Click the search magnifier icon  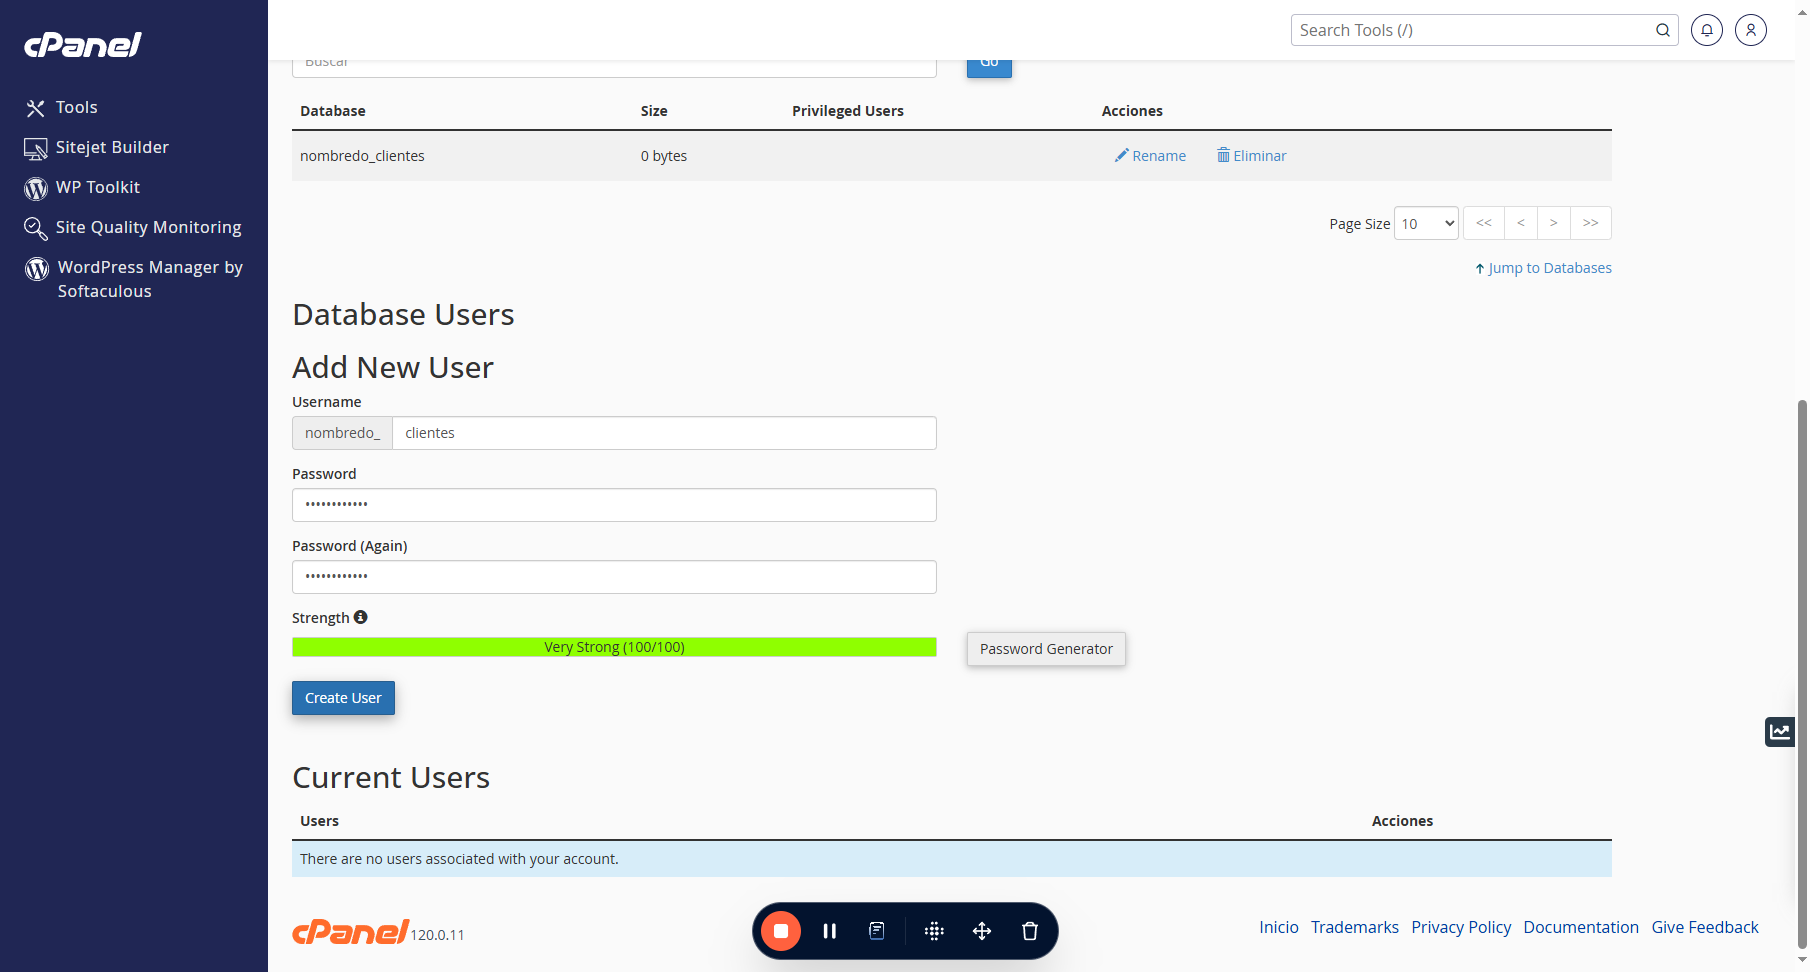click(1663, 30)
